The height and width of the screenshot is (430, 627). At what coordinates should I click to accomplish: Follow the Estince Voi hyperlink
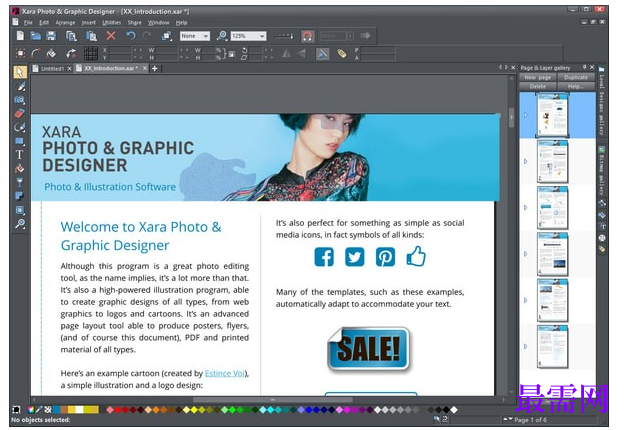click(x=225, y=373)
